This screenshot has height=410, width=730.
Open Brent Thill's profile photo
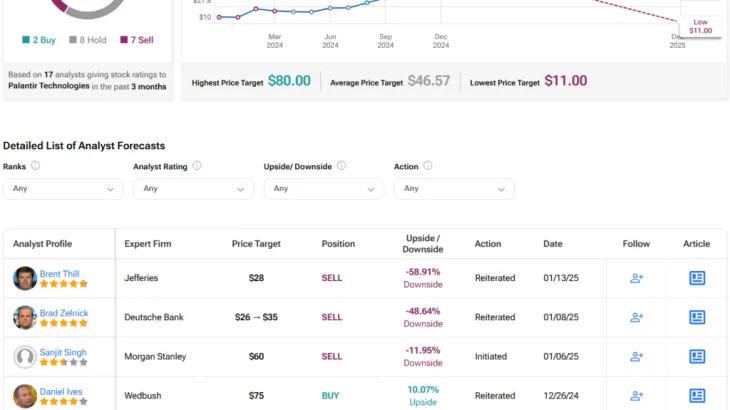coord(25,278)
